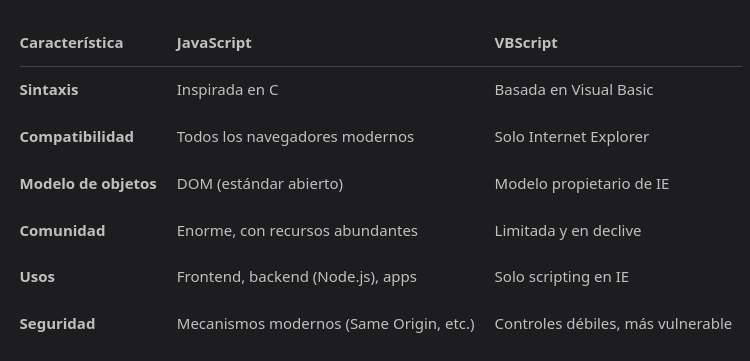750x361 pixels.
Task: Click 'Enorme, con recursos abundantes' cell
Action: coord(297,230)
